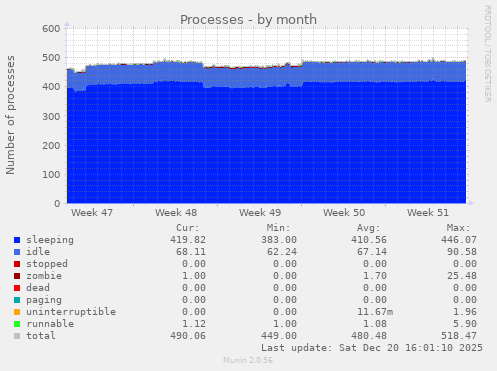
Task: Click the runnable legend color swatch
Action: click(x=17, y=324)
